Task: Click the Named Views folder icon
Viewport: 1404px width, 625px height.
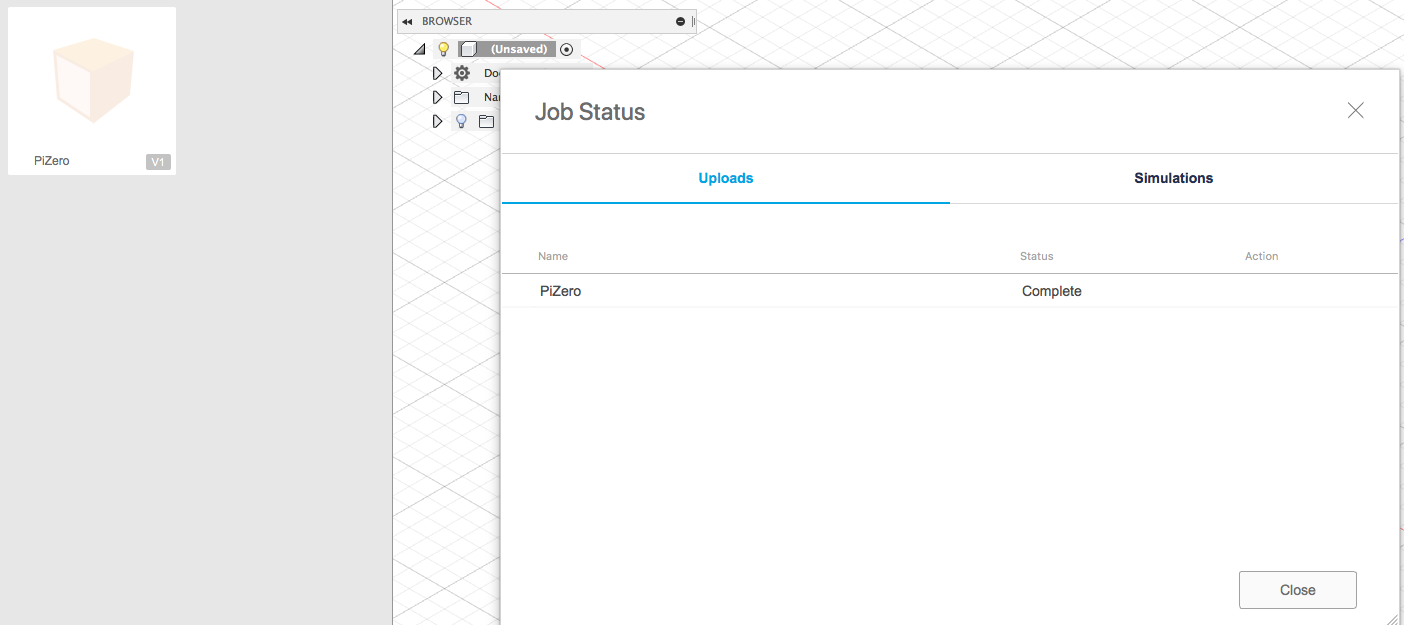Action: [461, 97]
